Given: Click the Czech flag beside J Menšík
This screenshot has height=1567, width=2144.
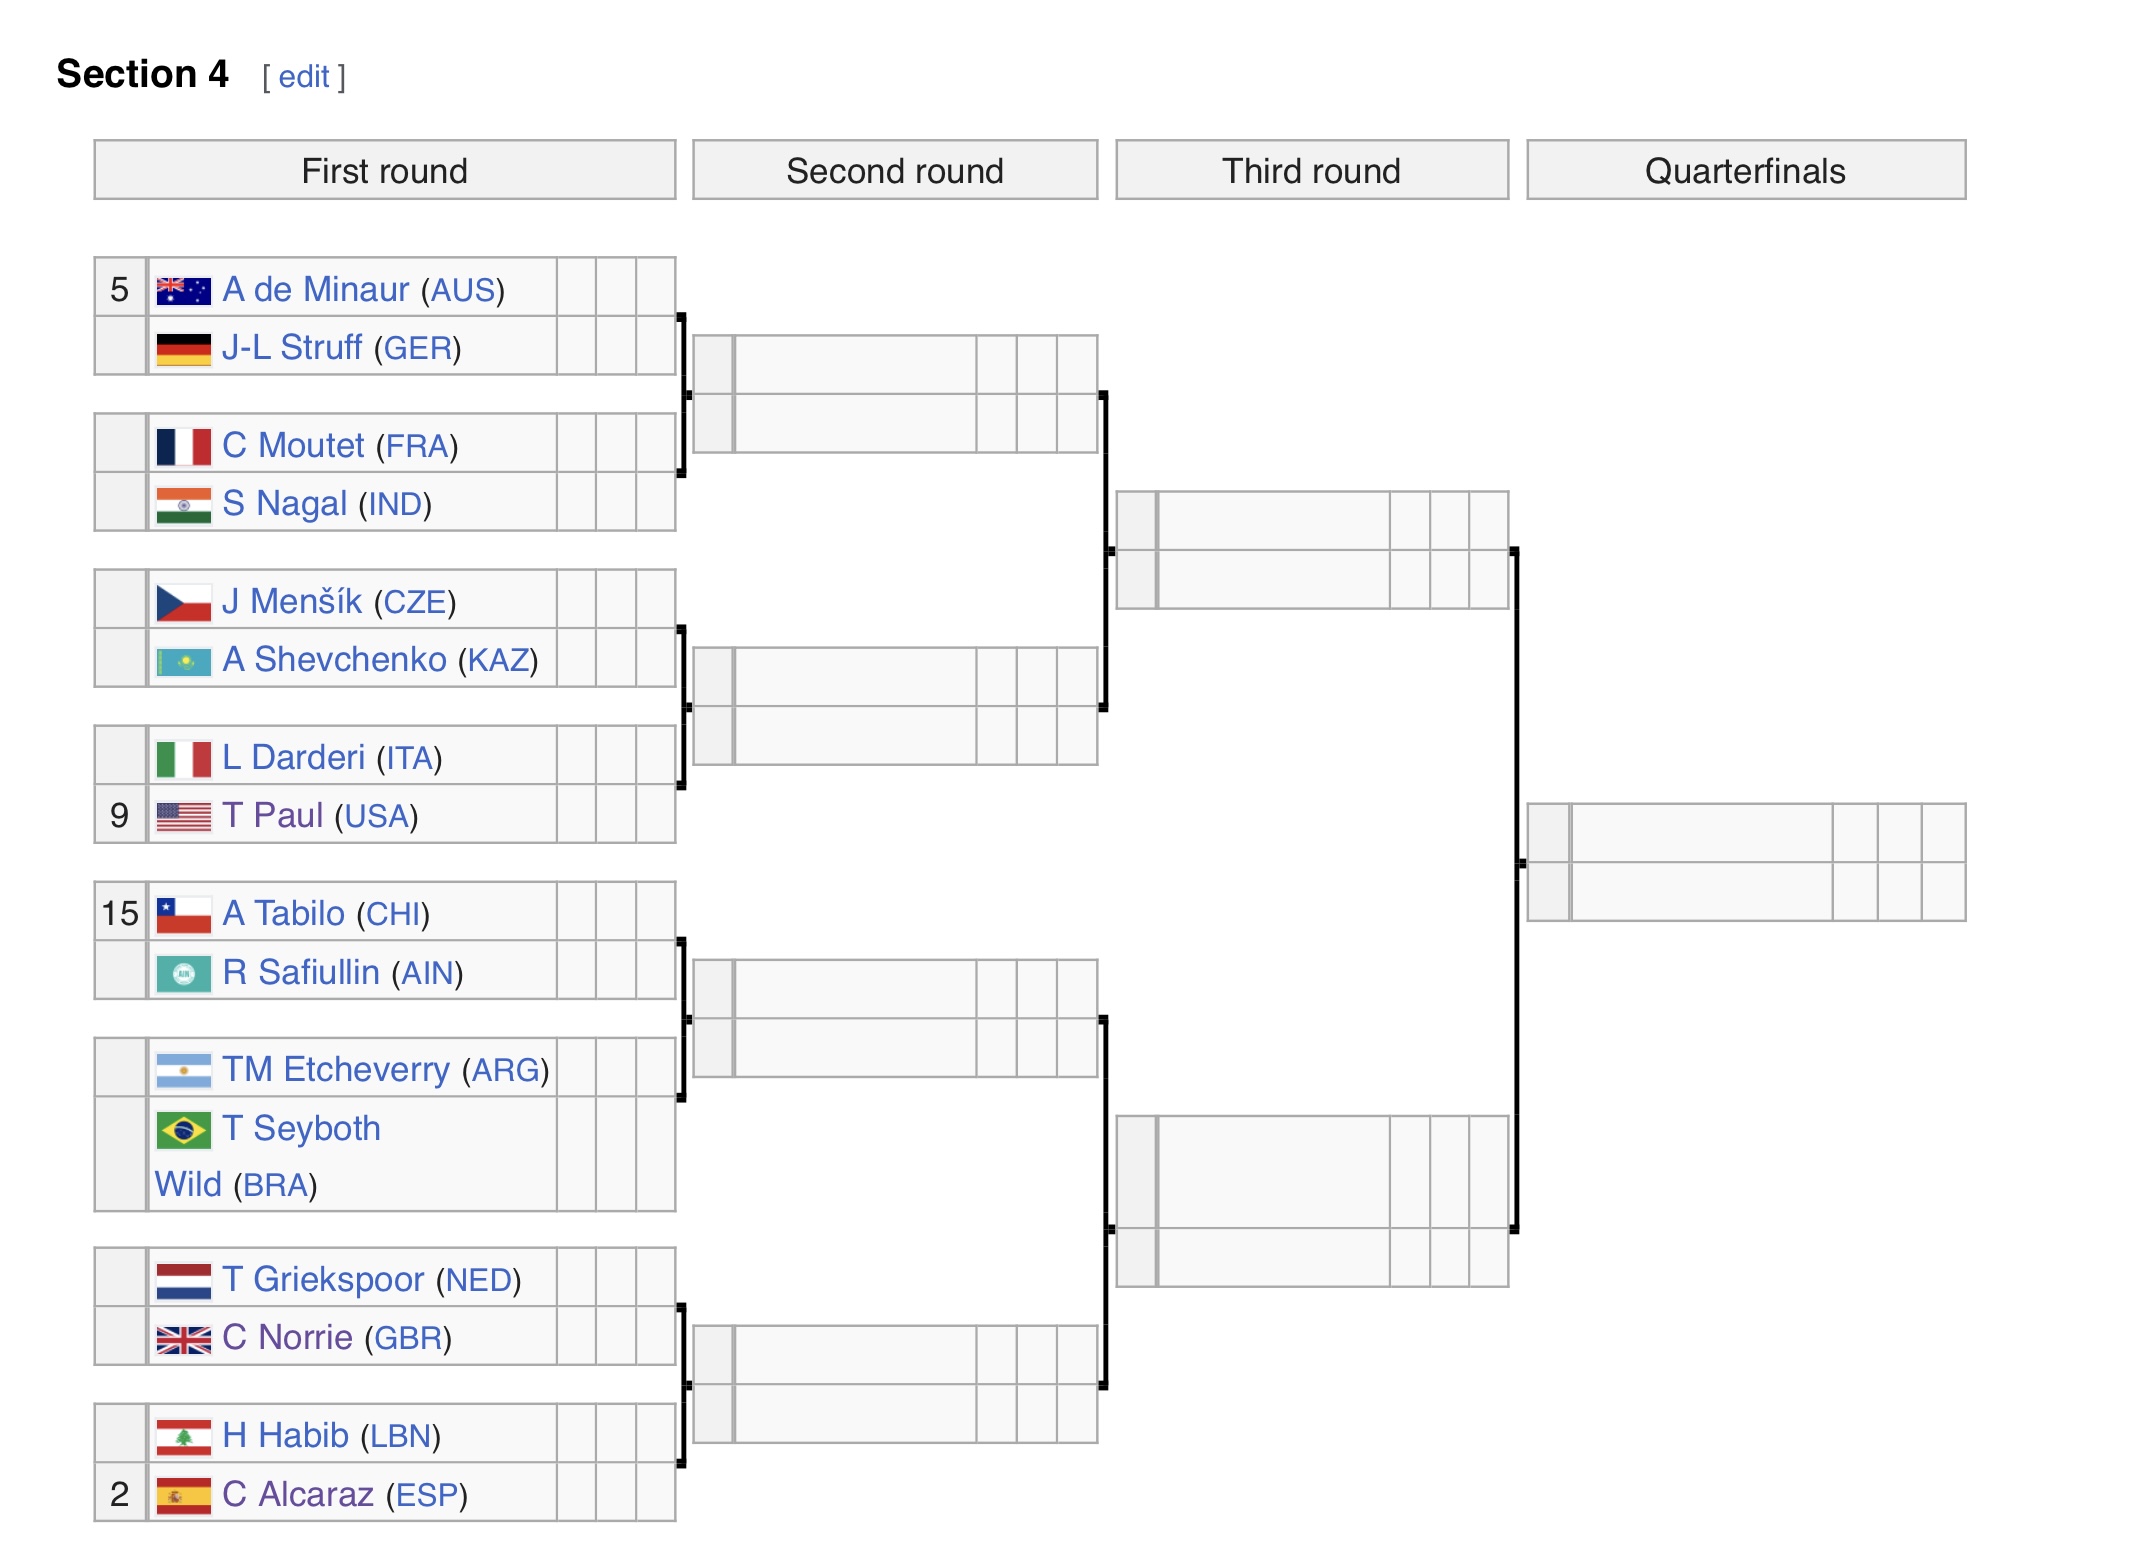Looking at the screenshot, I should pos(183,603).
